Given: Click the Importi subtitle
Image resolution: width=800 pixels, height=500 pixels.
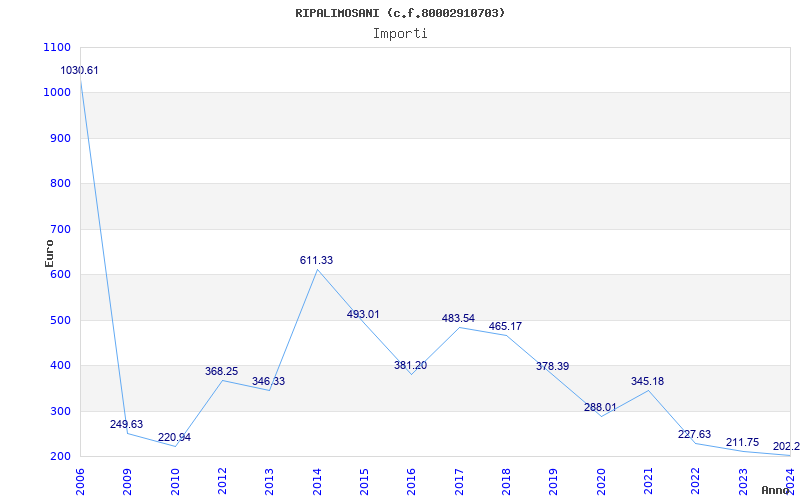Looking at the screenshot, I should [400, 33].
